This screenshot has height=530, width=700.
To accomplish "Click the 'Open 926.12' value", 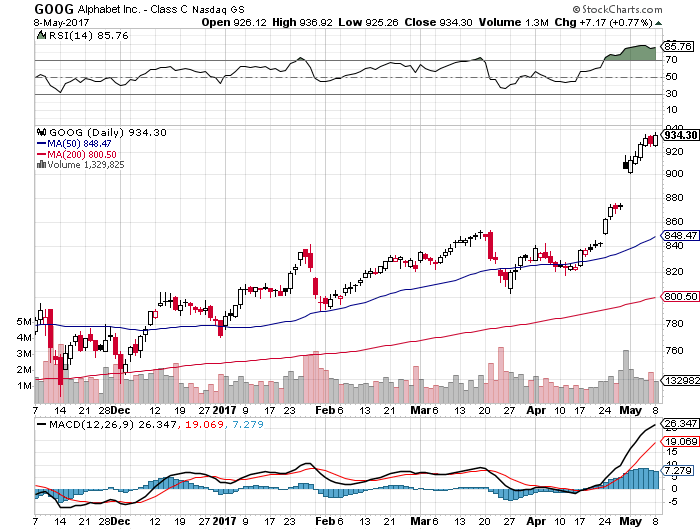I will click(x=233, y=22).
